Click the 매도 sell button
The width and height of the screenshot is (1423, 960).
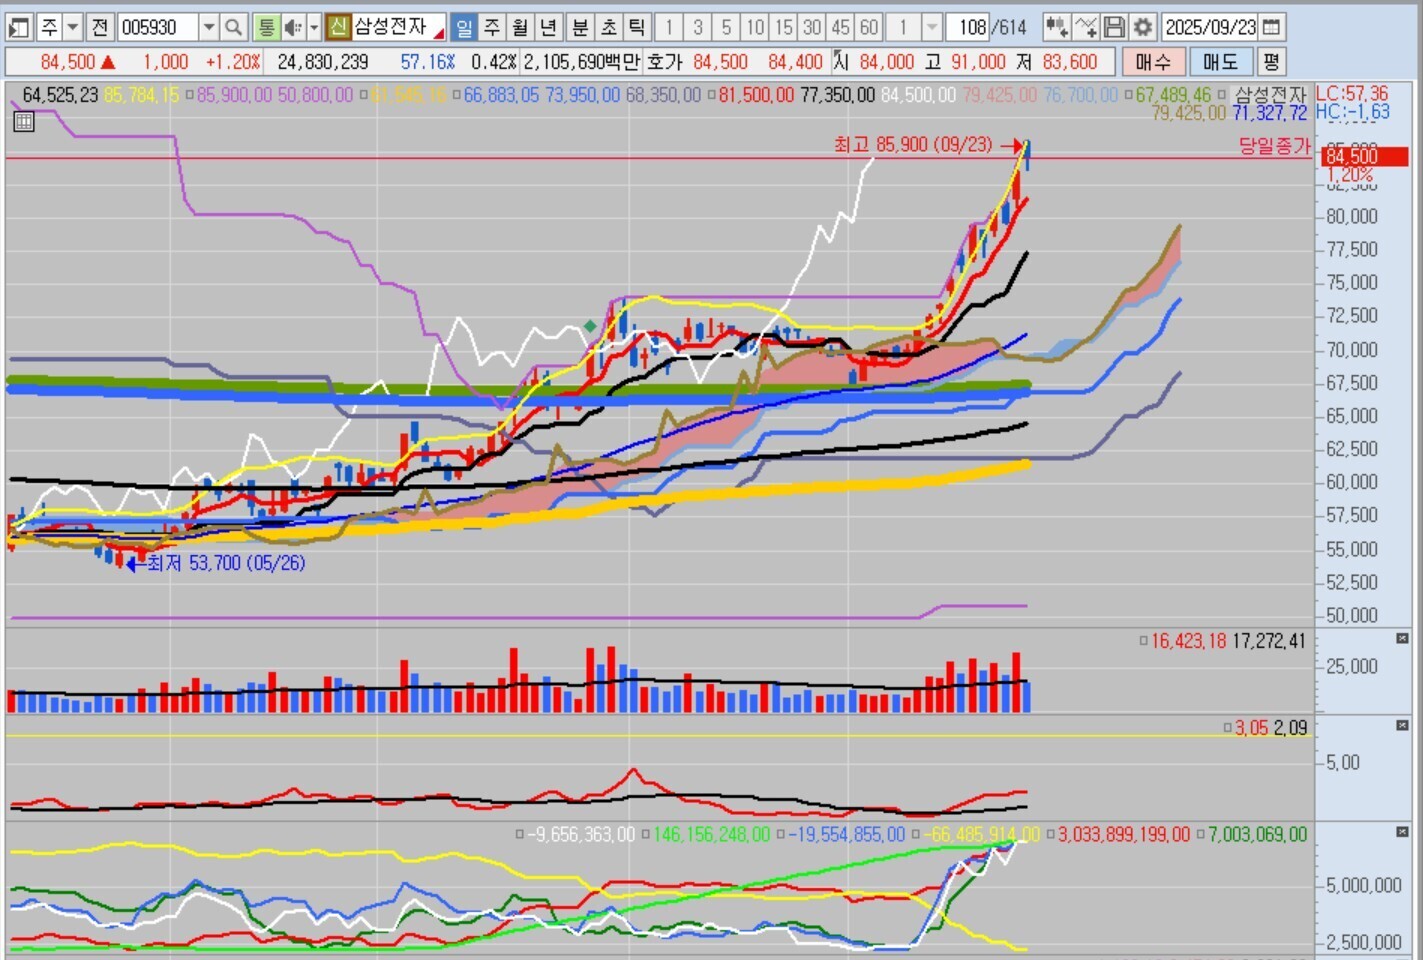(x=1220, y=62)
